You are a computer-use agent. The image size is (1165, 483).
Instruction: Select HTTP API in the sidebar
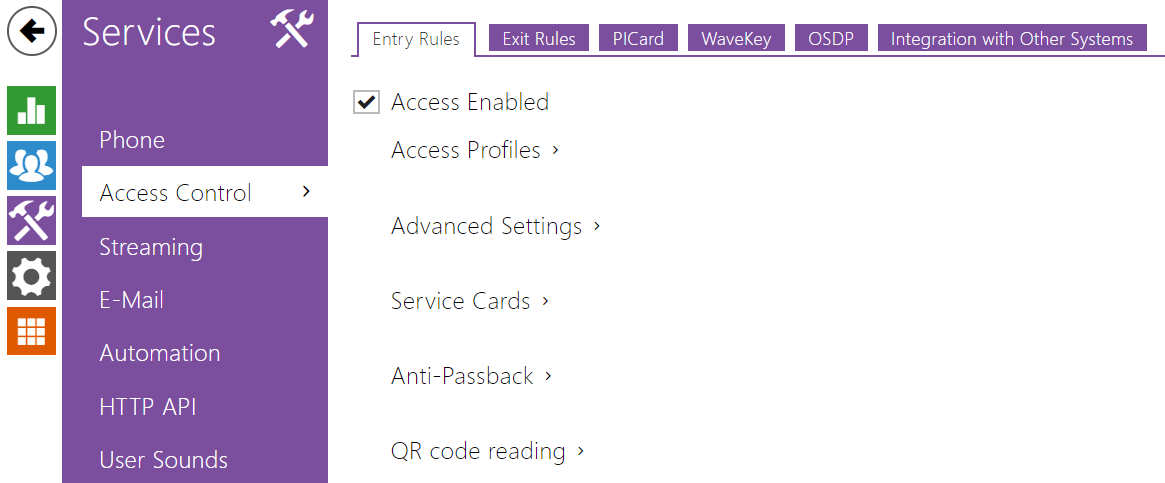148,407
